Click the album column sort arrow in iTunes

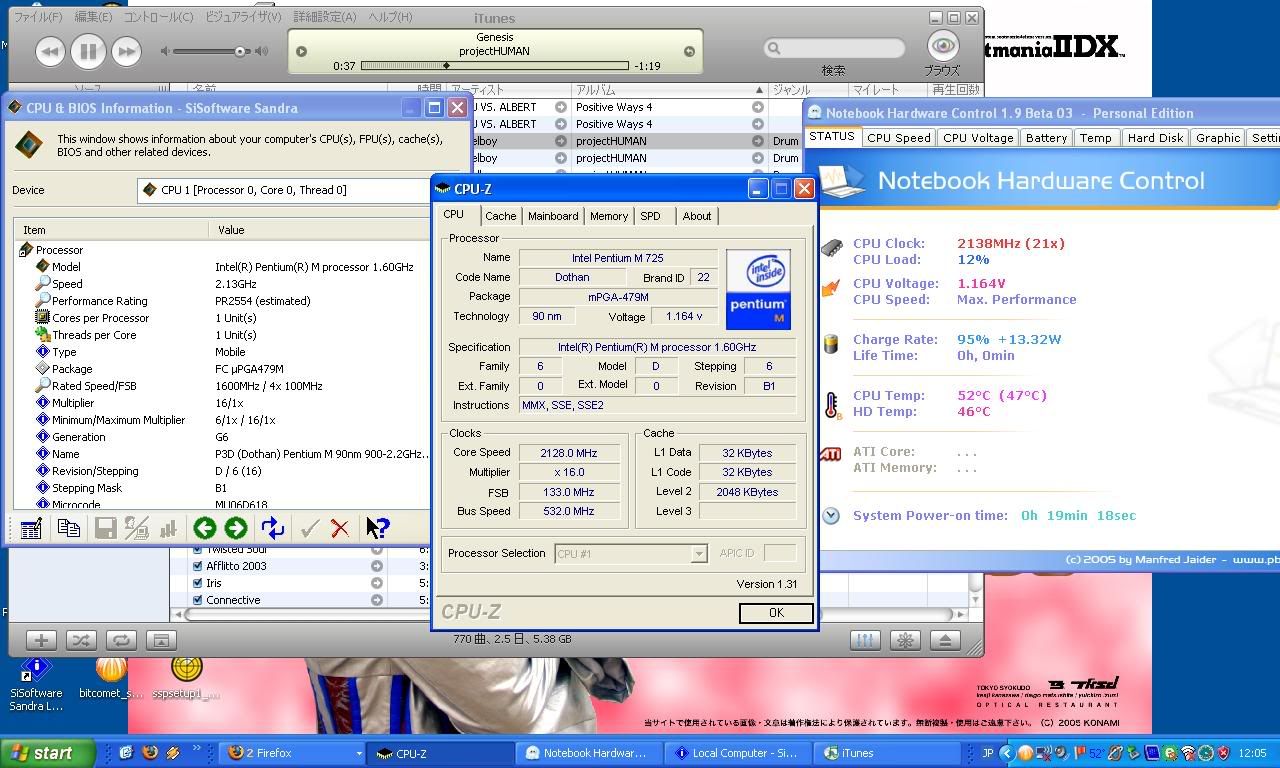pos(760,90)
